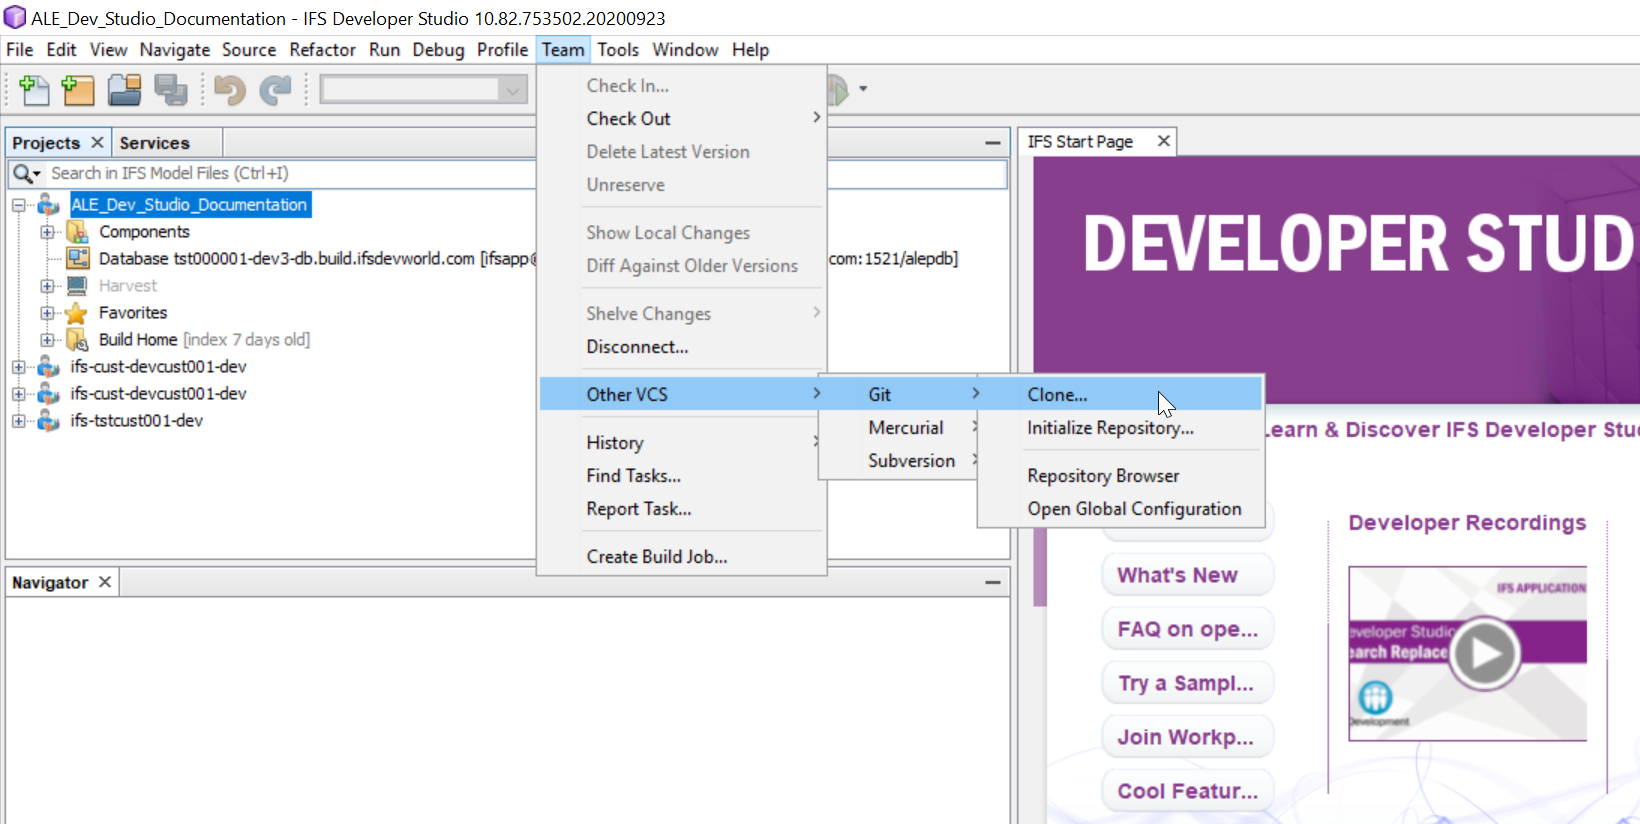
Task: Expand the Harvest node
Action: (x=47, y=286)
